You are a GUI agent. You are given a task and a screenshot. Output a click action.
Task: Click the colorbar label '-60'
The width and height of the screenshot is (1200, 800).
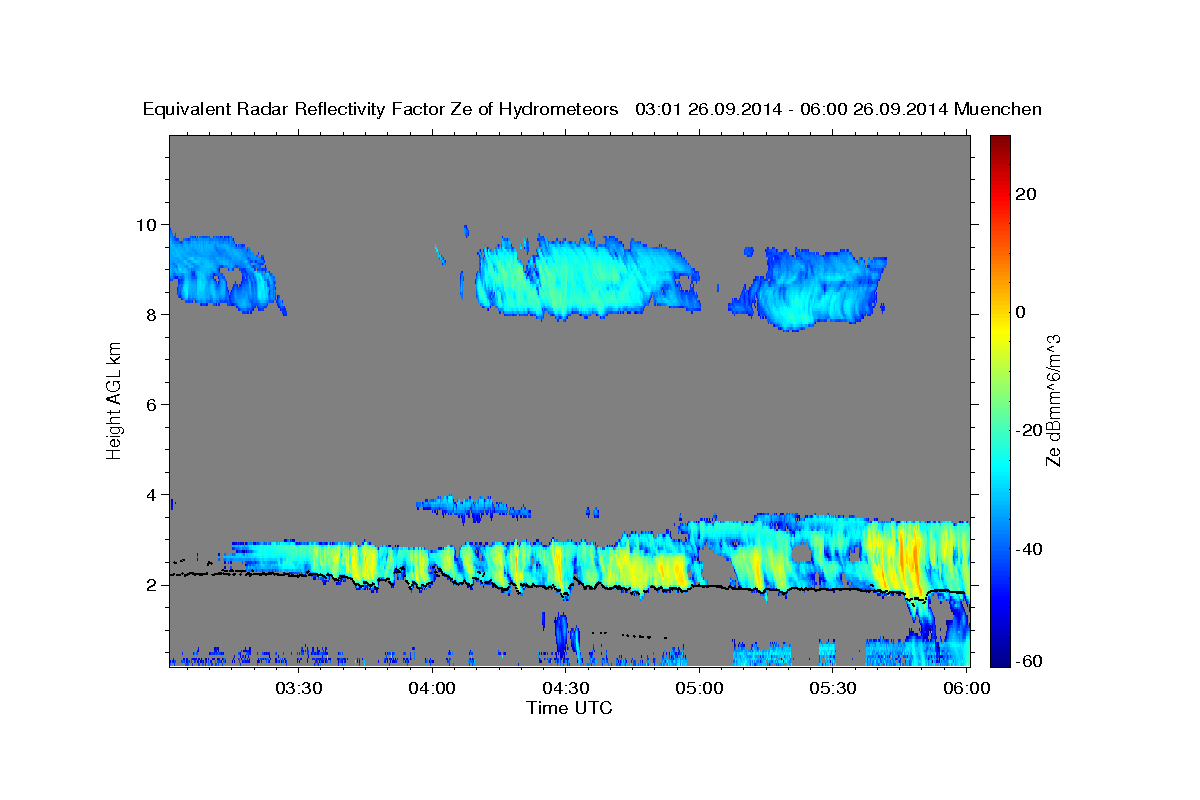coord(1027,661)
